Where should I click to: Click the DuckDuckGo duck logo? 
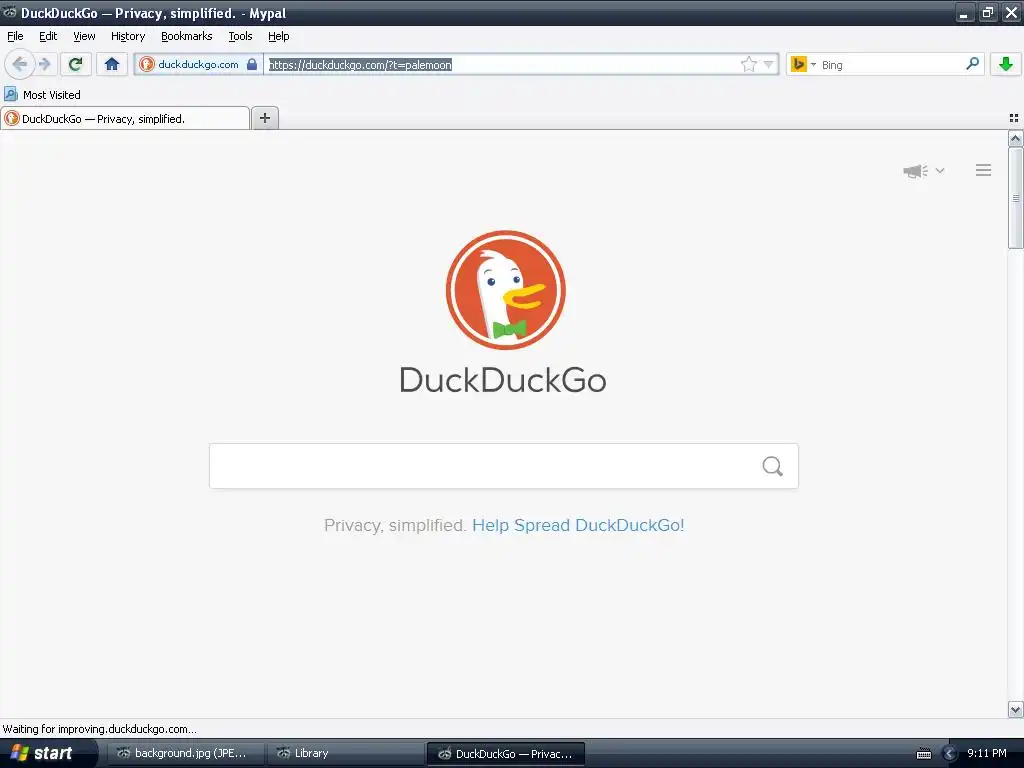pyautogui.click(x=505, y=290)
